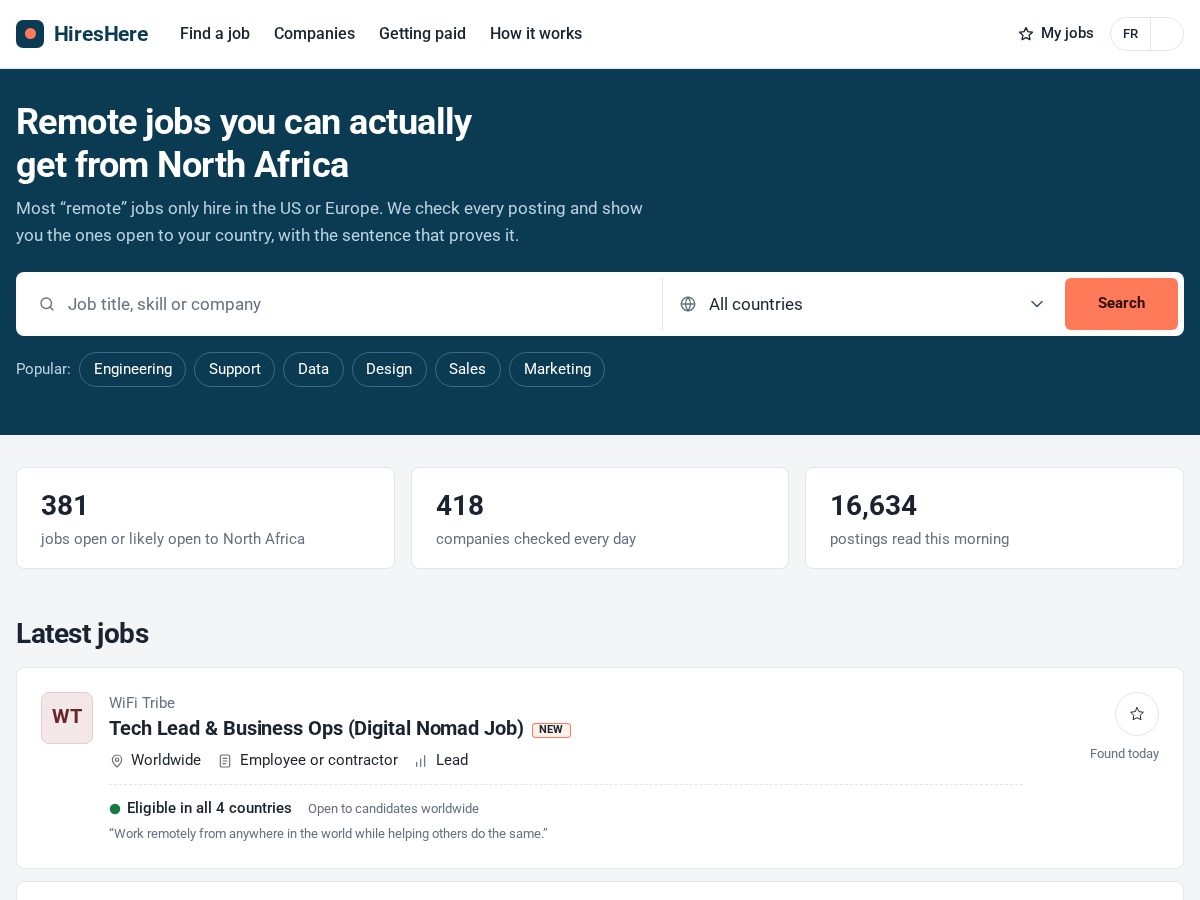Filter by popular Marketing tag
This screenshot has width=1200, height=900.
click(557, 369)
